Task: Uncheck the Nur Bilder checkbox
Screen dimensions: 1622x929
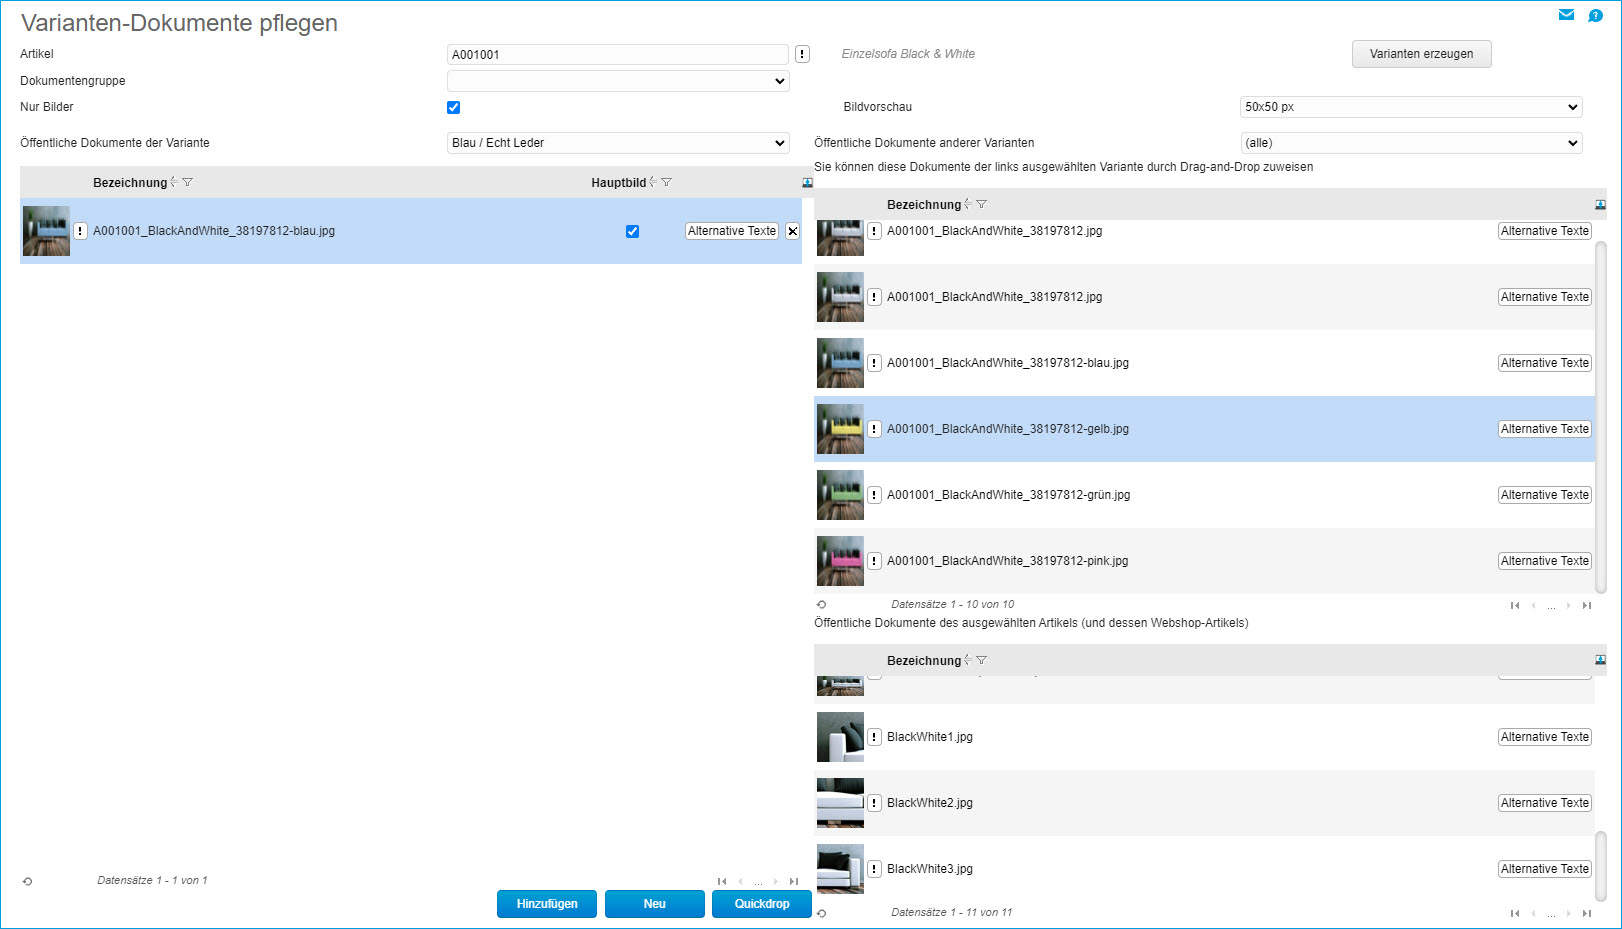Action: (453, 107)
